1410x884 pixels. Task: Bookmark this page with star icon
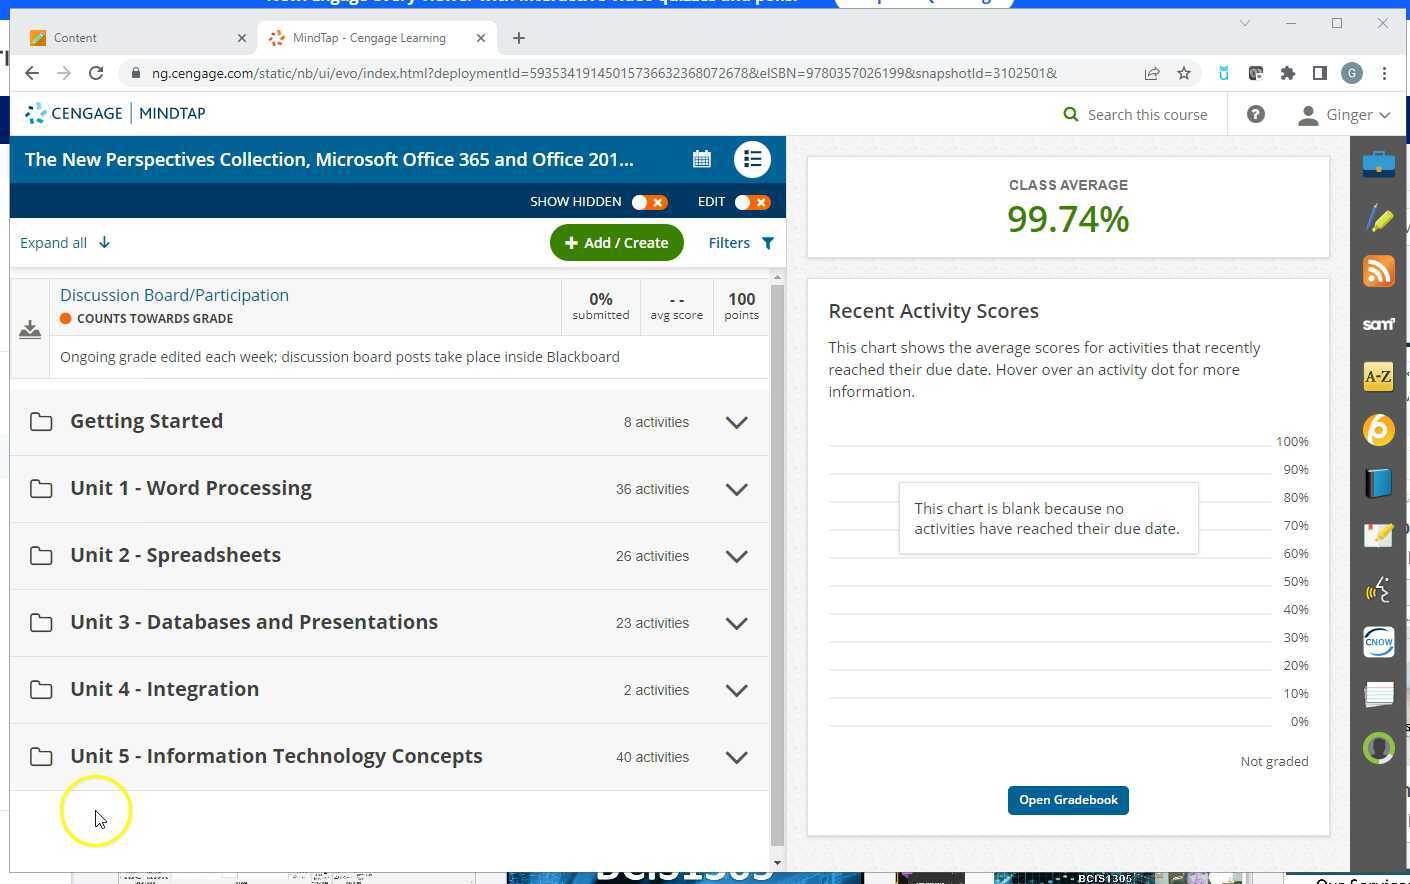(x=1184, y=73)
